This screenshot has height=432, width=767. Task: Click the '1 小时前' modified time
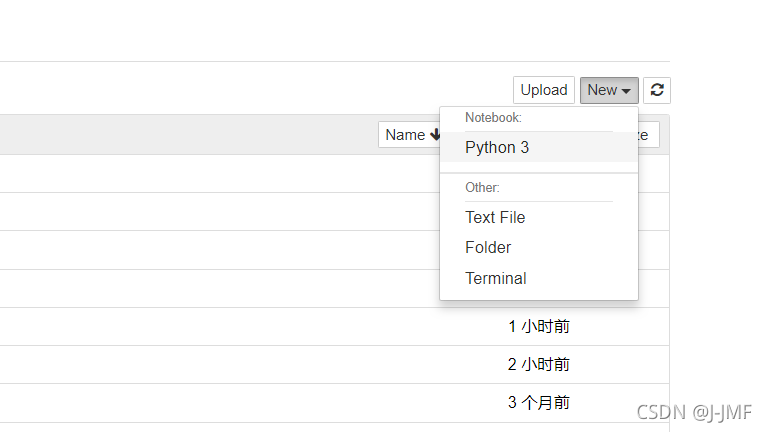[x=539, y=326]
